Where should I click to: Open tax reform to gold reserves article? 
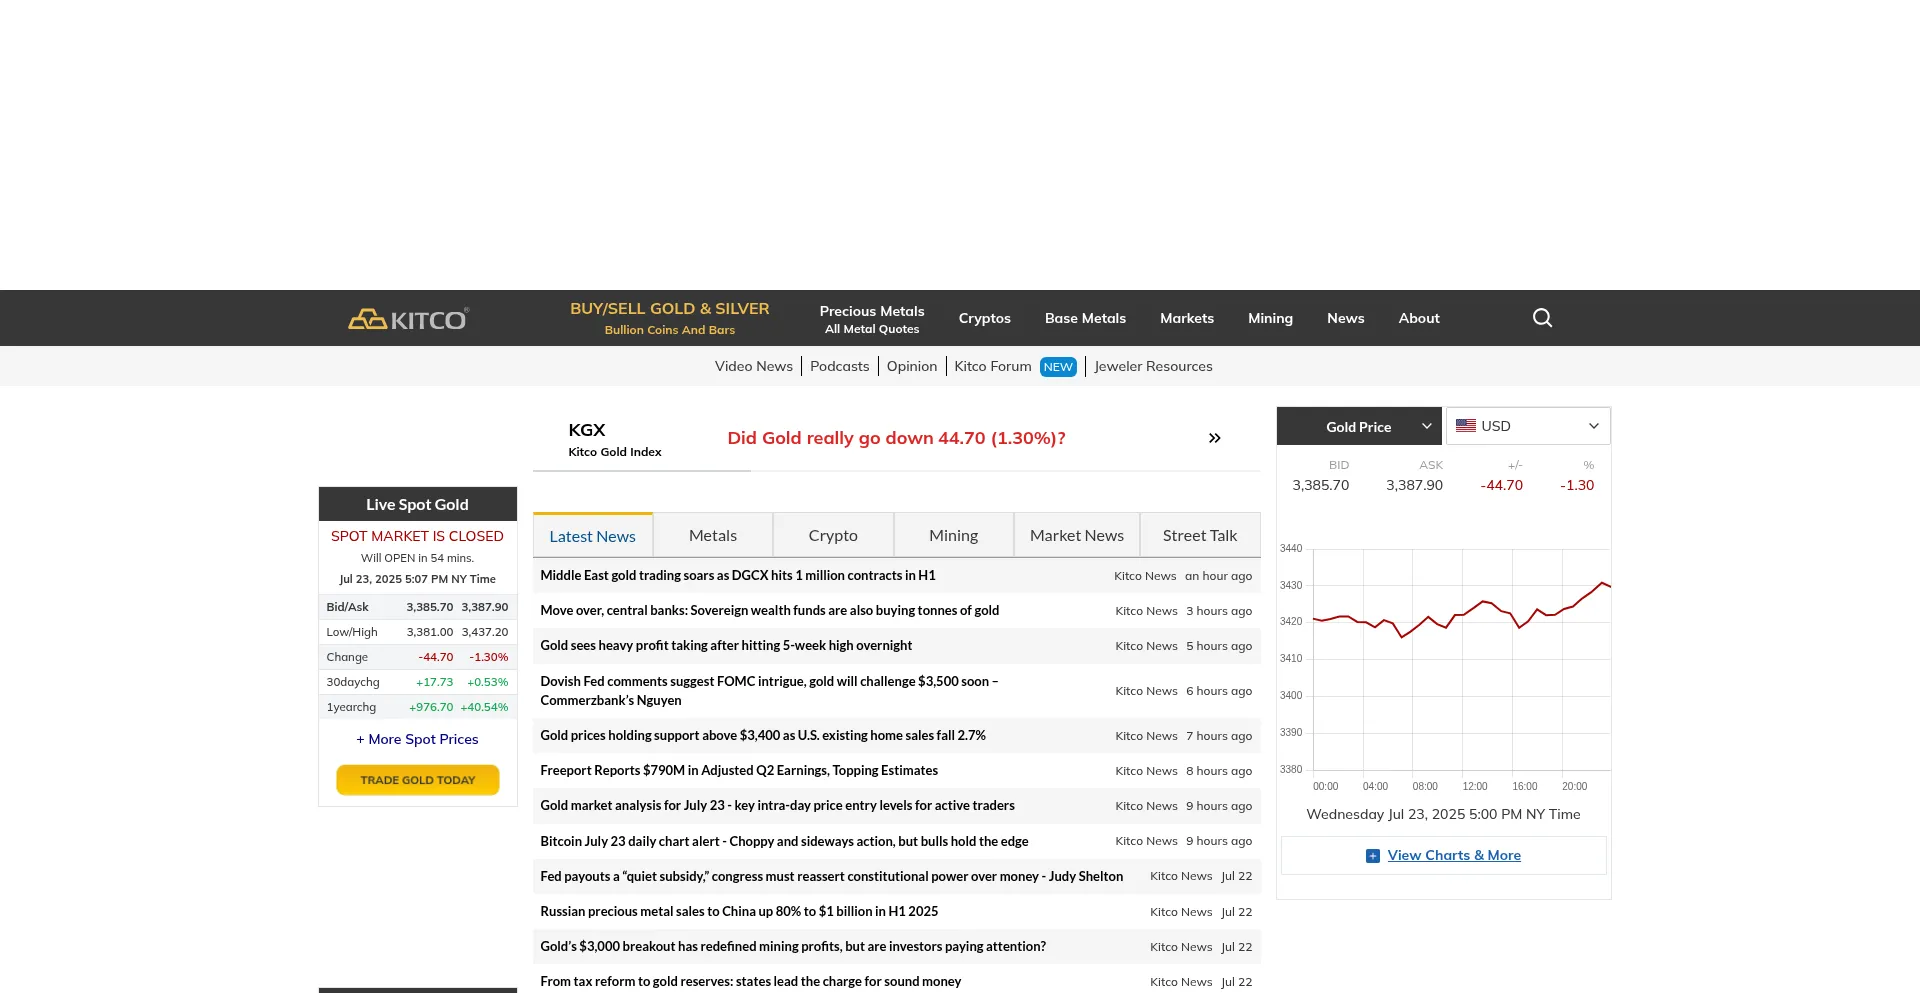(751, 982)
